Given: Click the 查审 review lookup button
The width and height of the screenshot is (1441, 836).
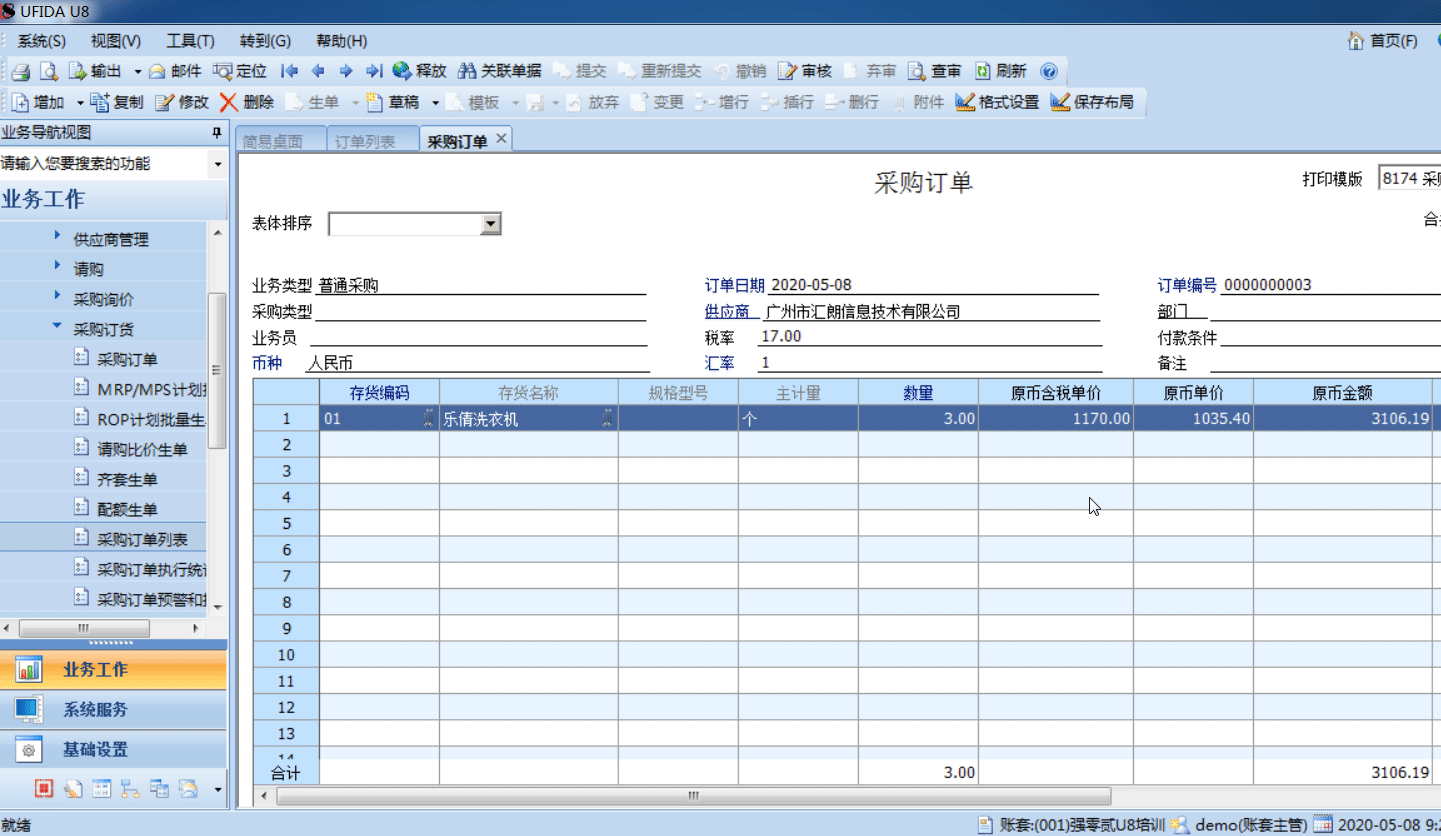Looking at the screenshot, I should tap(934, 71).
